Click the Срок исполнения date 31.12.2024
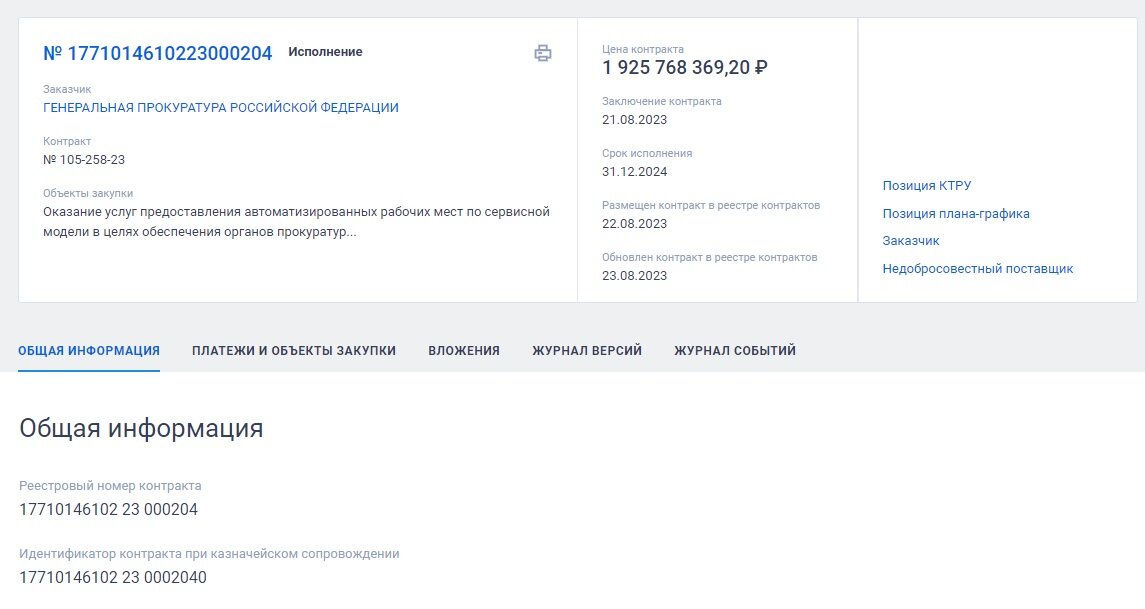 click(635, 172)
